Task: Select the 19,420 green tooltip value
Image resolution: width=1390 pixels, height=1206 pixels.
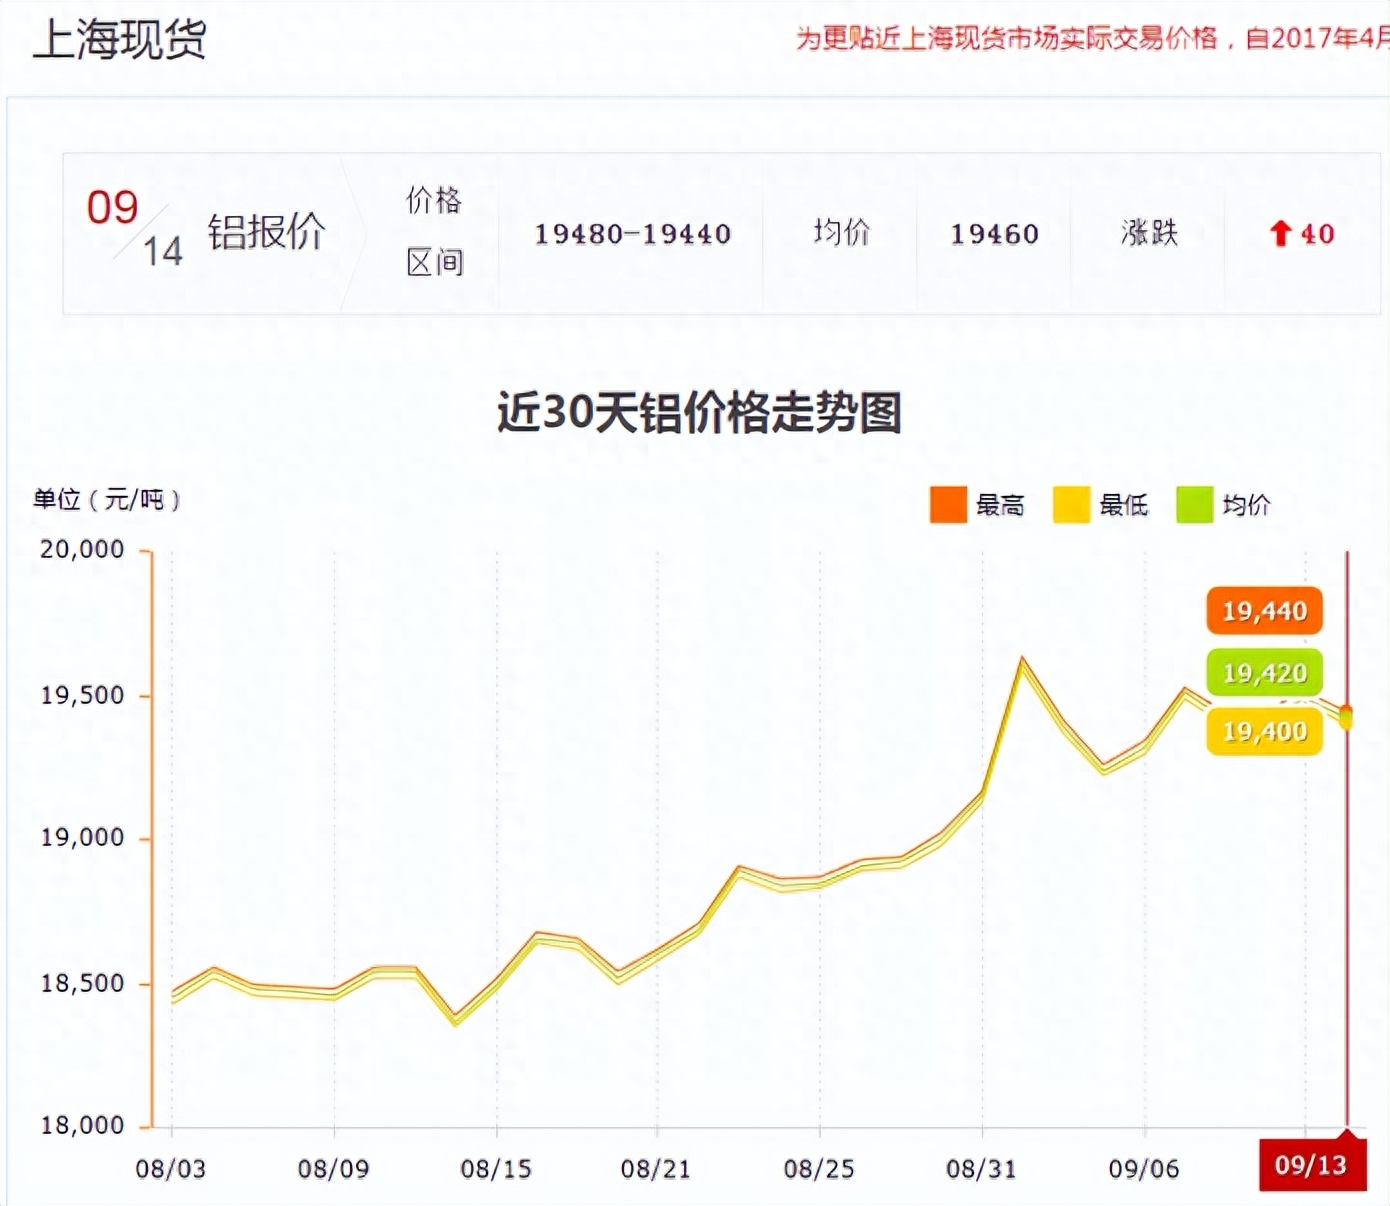Action: (1265, 673)
